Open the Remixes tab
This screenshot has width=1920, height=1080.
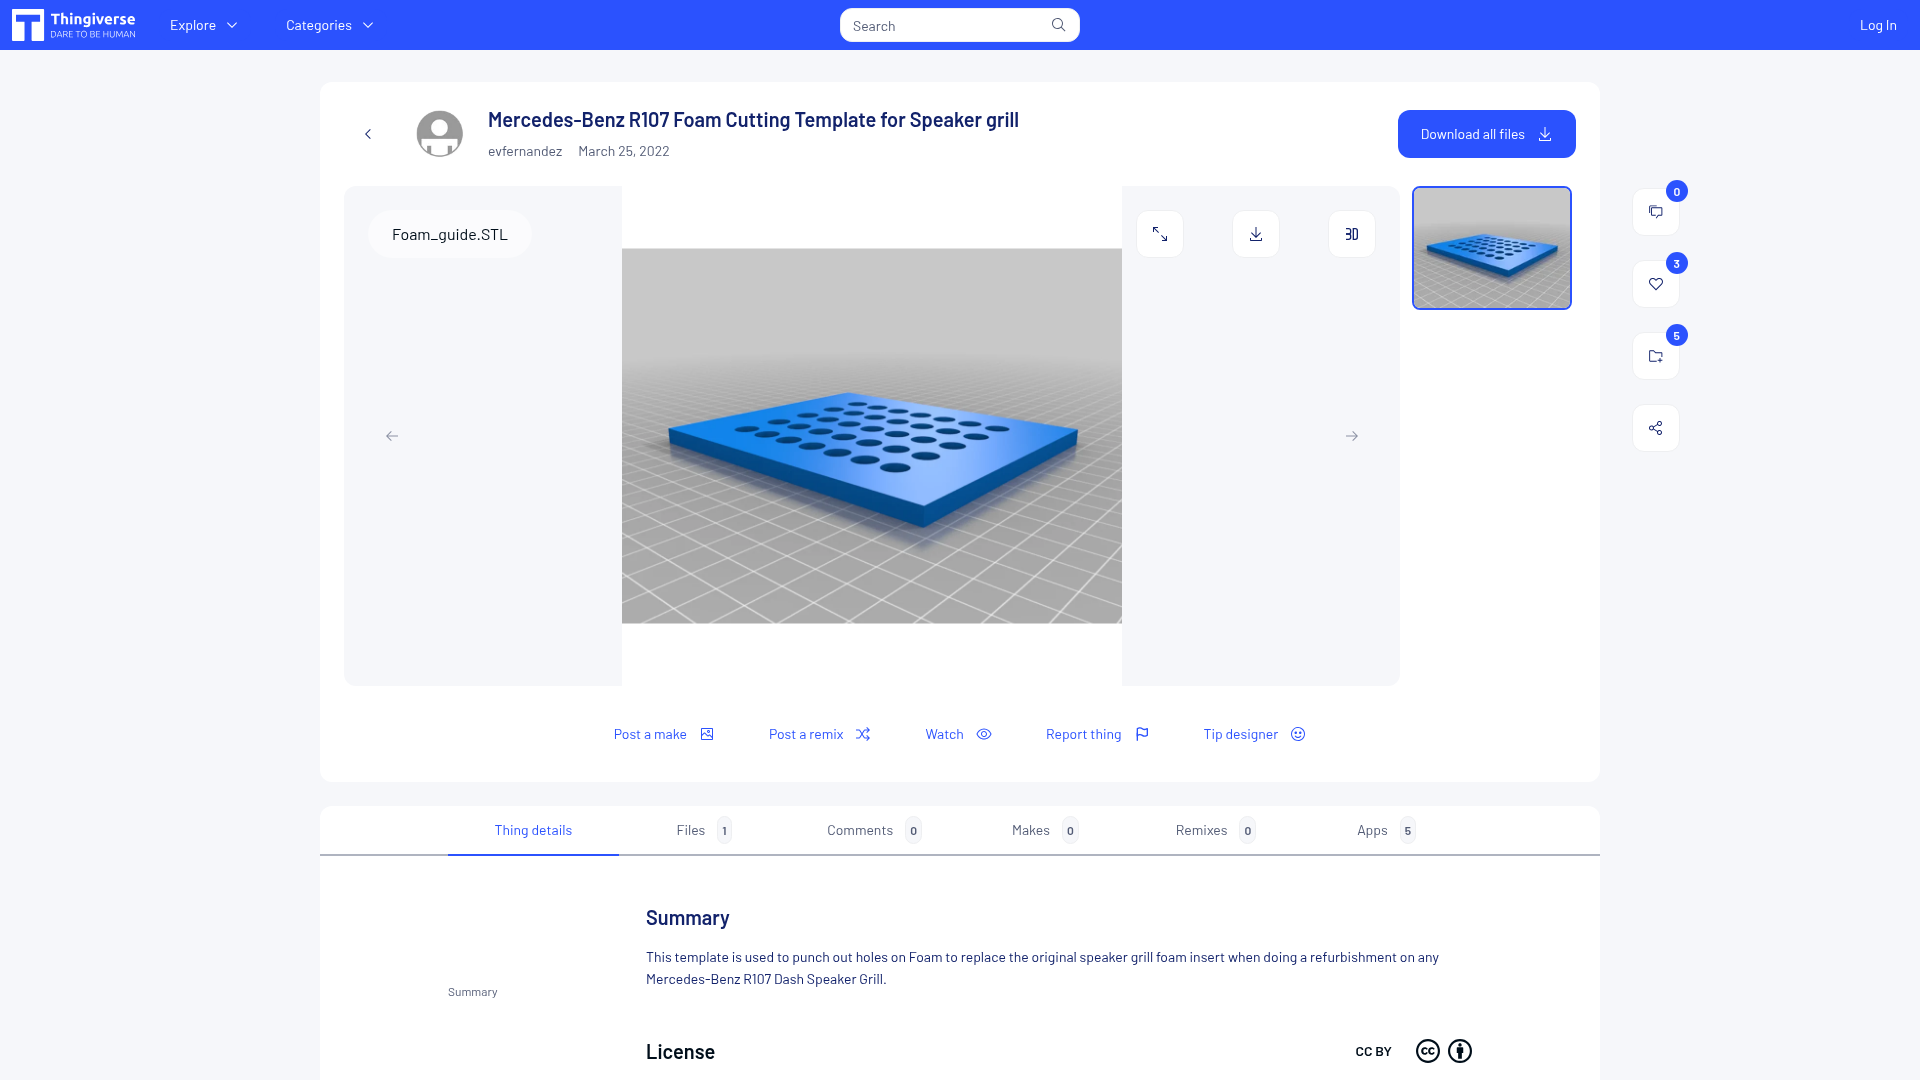click(x=1215, y=830)
